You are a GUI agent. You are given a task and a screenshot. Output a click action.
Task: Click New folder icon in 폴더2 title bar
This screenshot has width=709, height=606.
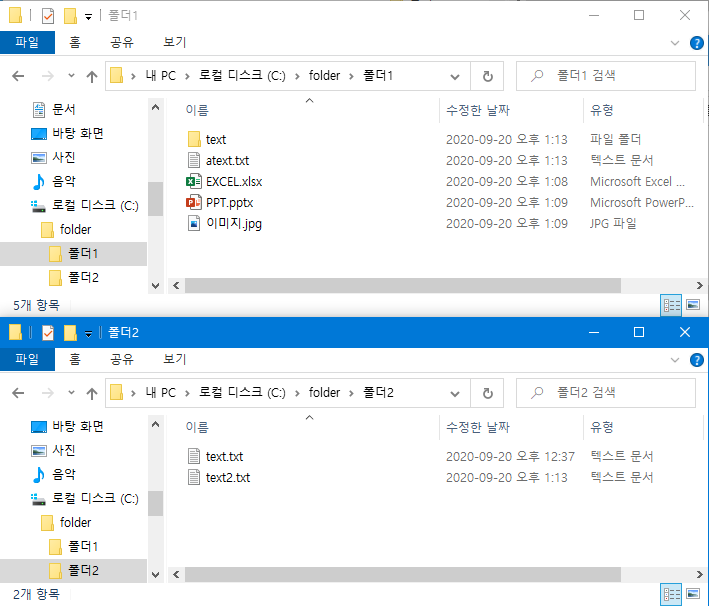click(x=70, y=333)
